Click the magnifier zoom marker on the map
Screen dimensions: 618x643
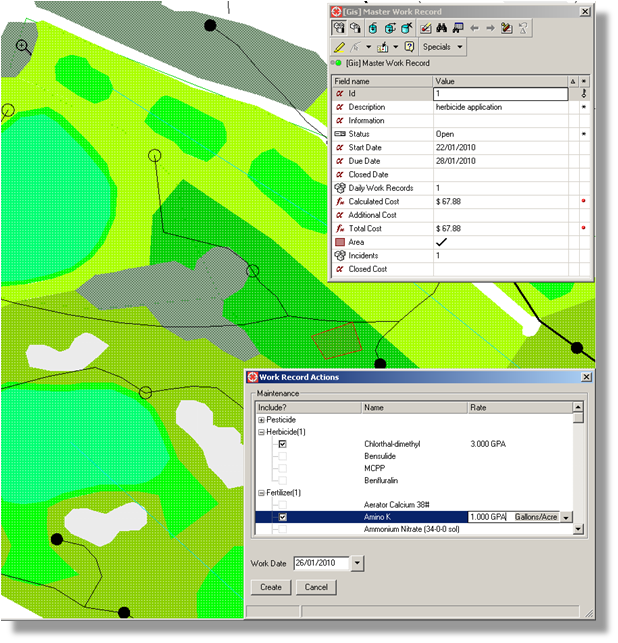point(23,46)
